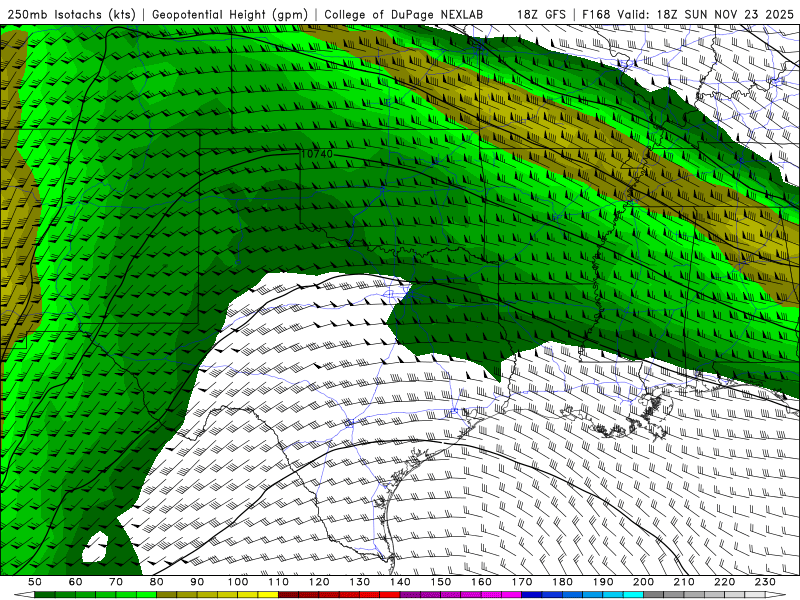Screen dimensions: 800x600
Task: Click the 210 value on the color scale
Action: coord(684,582)
